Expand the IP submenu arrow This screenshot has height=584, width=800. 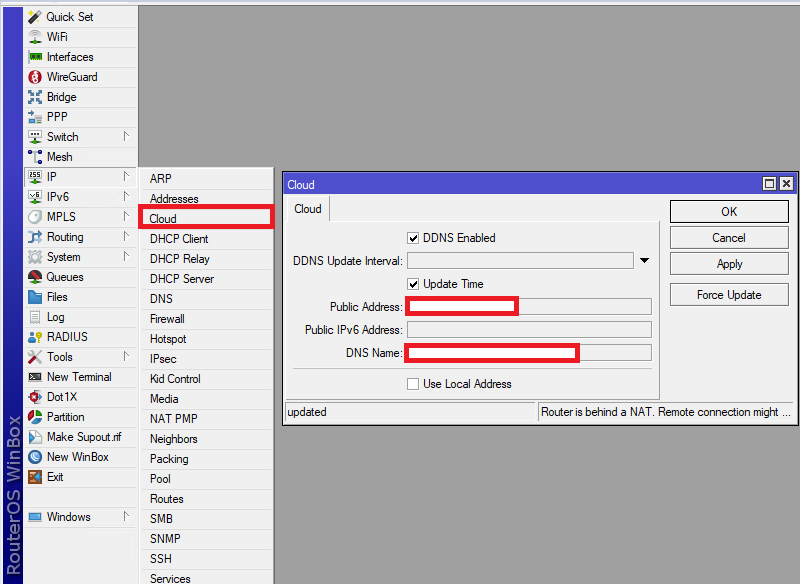click(126, 176)
